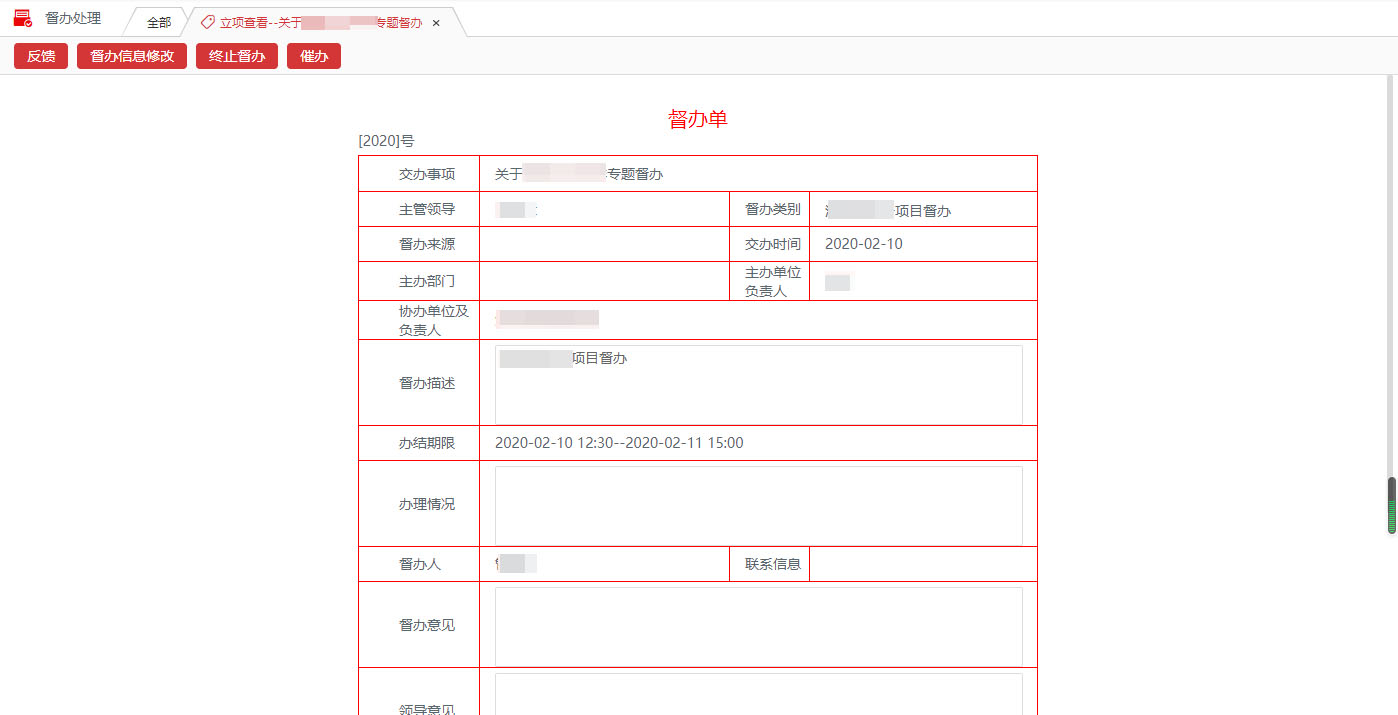
Task: Click inside the 督办意见 comment box
Action: (758, 625)
